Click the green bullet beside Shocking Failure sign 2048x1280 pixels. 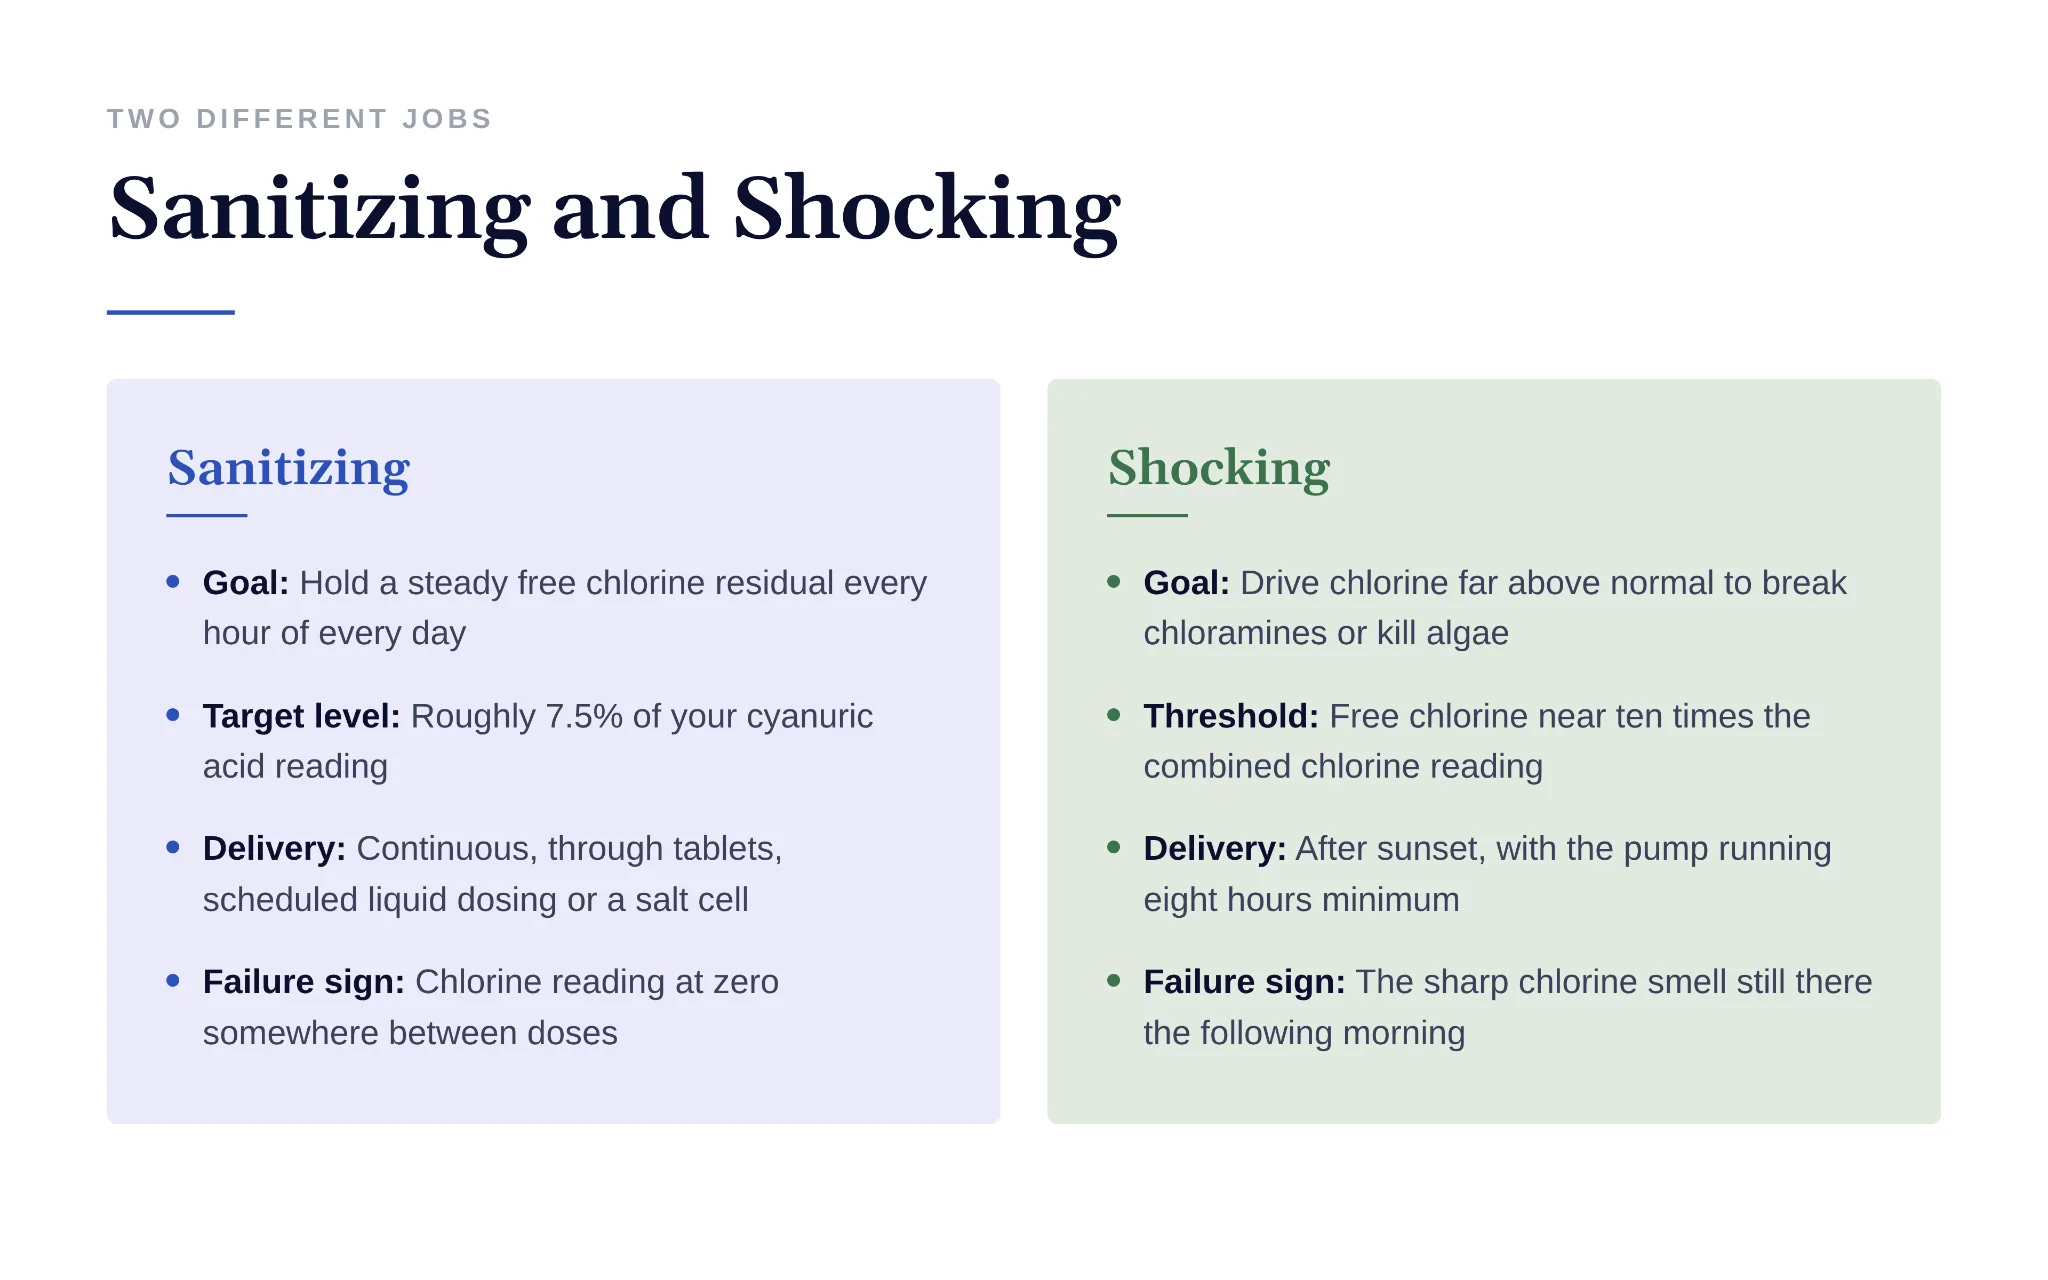(1114, 980)
